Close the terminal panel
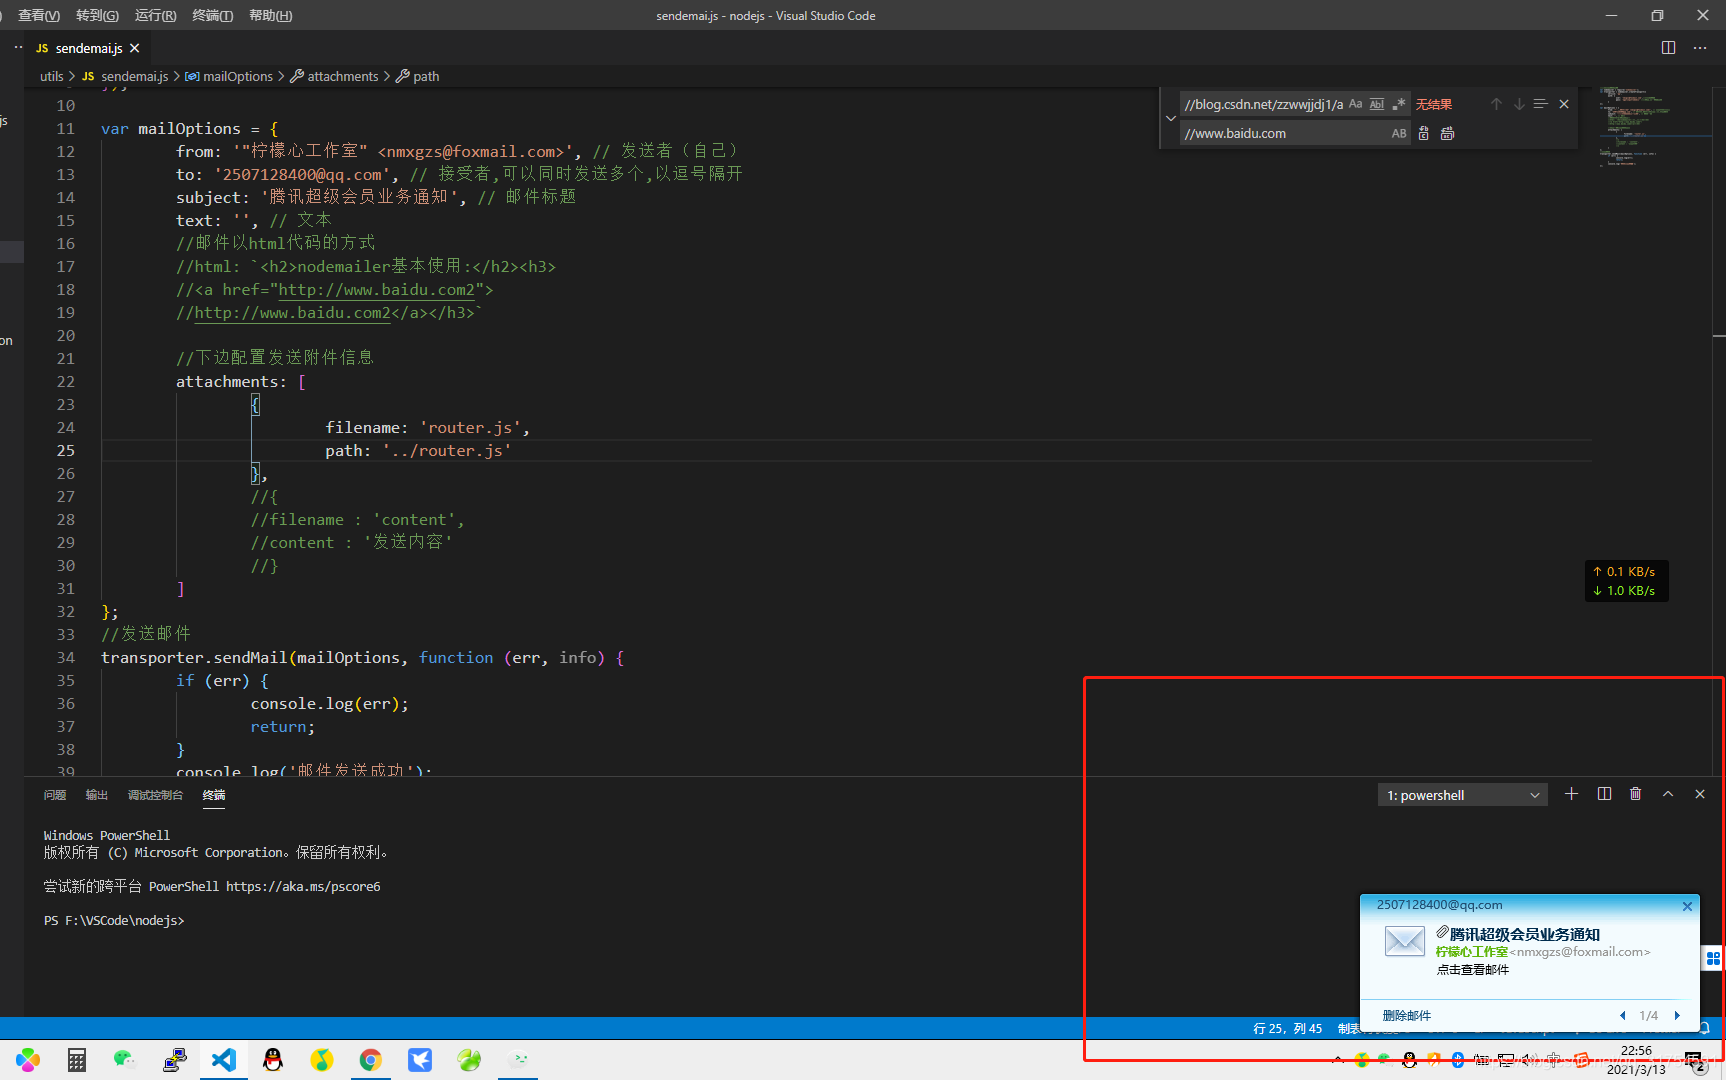The image size is (1726, 1080). [1700, 794]
